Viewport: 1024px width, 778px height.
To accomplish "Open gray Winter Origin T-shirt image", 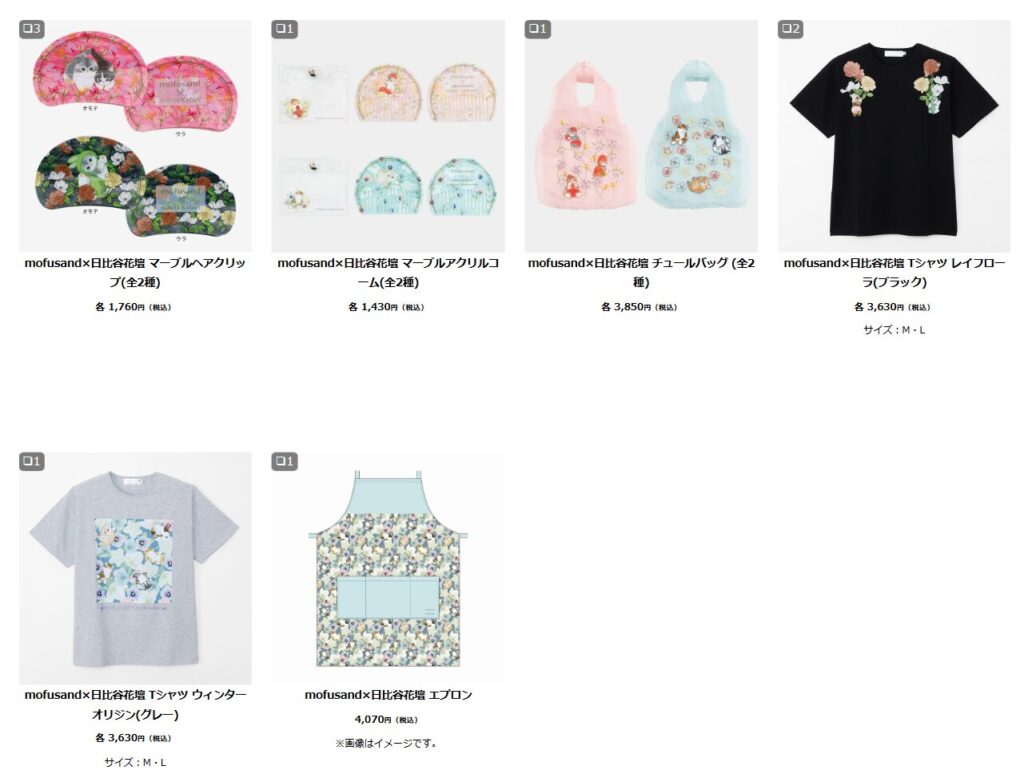I will 135,568.
